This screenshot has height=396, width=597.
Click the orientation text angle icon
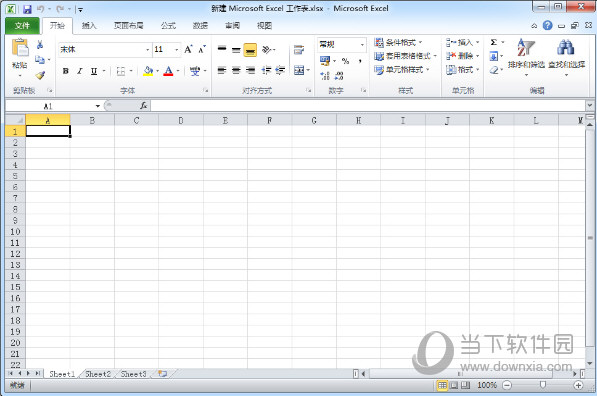click(267, 50)
